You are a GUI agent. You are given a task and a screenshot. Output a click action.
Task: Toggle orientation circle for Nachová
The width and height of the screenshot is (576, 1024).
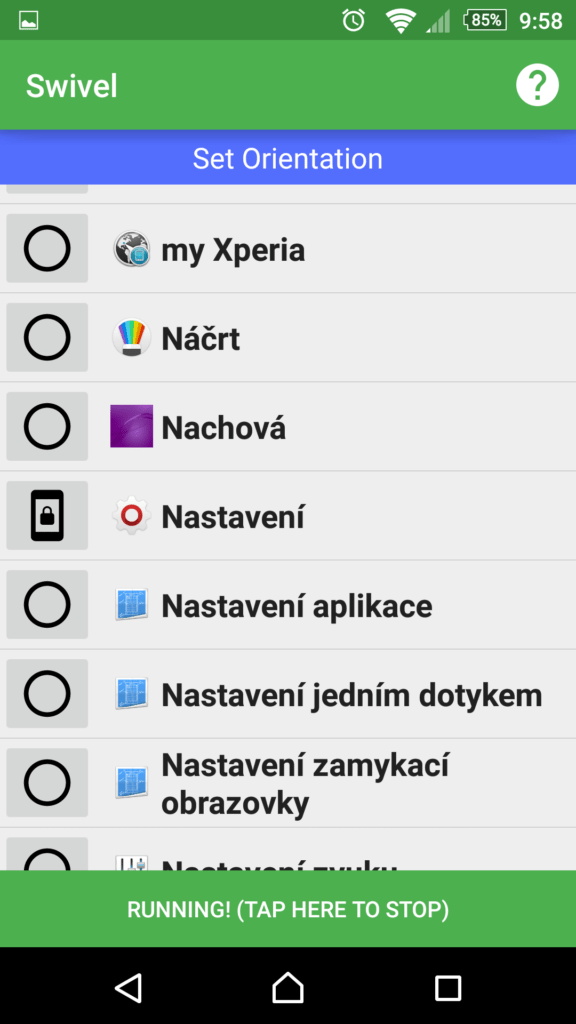47,426
